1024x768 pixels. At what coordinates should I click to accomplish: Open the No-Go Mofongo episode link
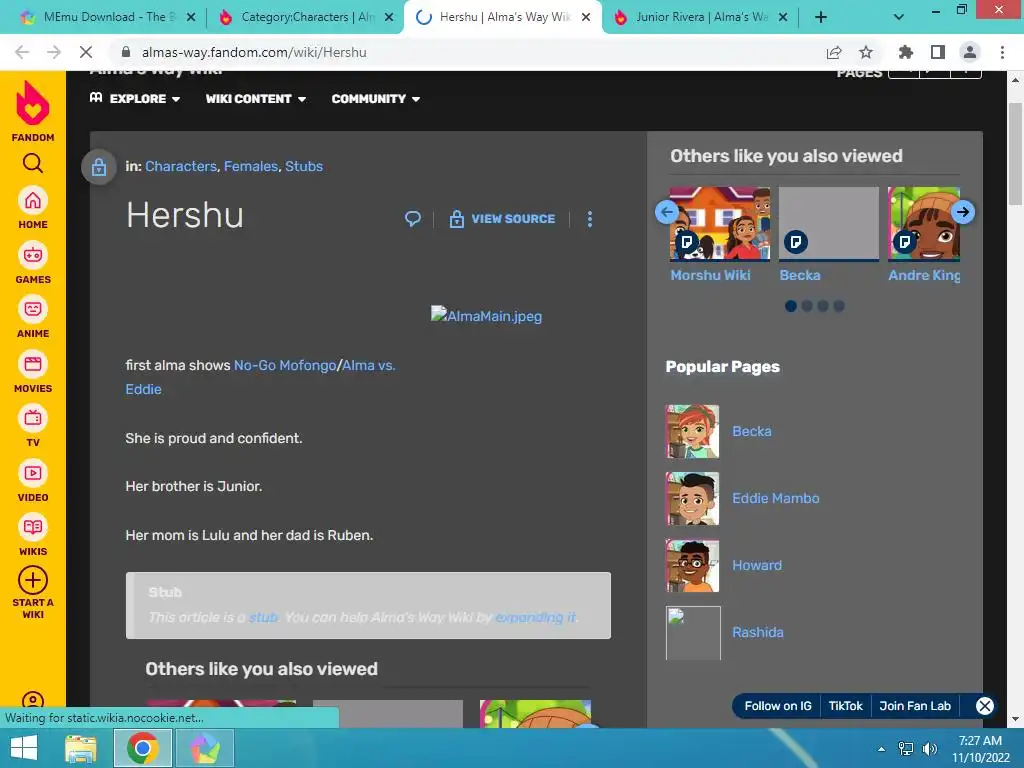click(x=285, y=365)
